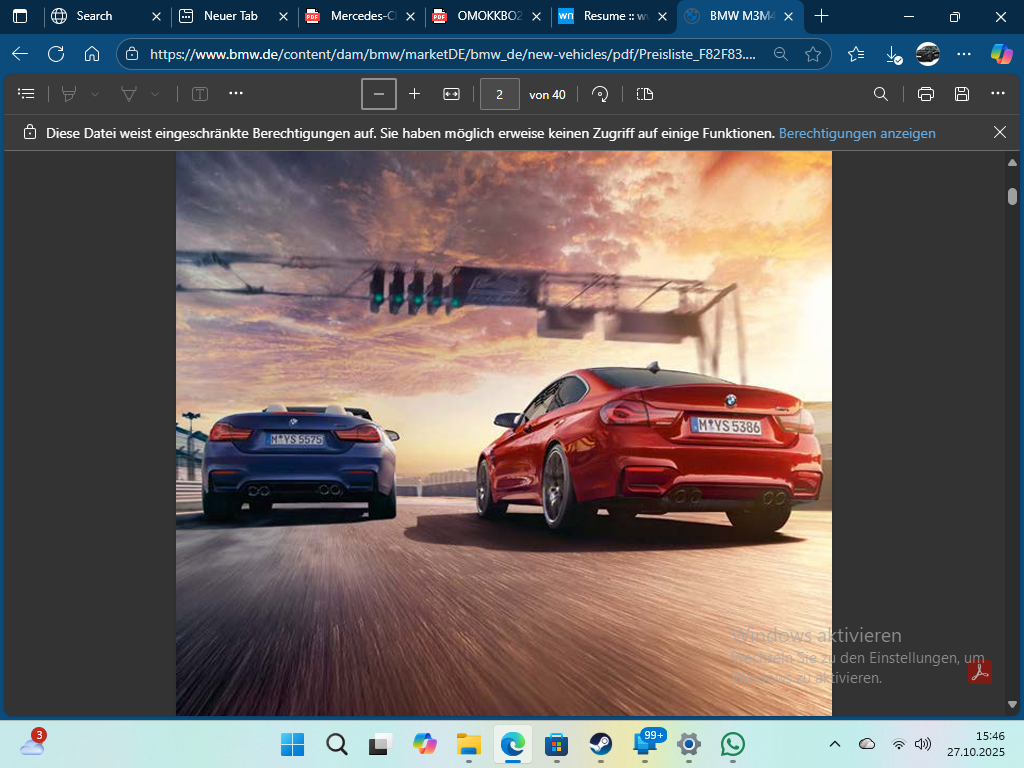
Task: Expand the draw tool dropdown arrow
Action: coord(155,94)
